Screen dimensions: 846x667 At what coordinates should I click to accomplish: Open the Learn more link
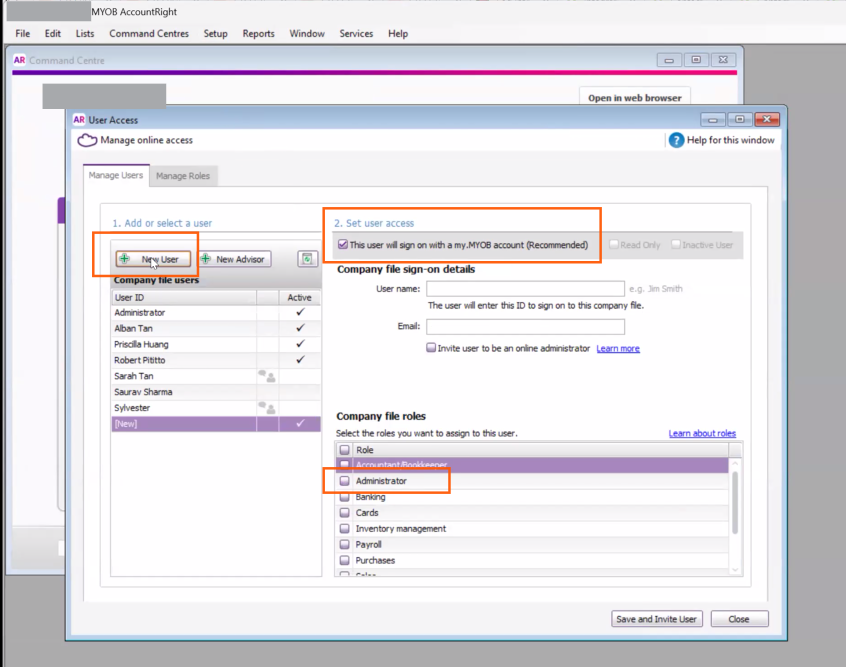coord(618,349)
